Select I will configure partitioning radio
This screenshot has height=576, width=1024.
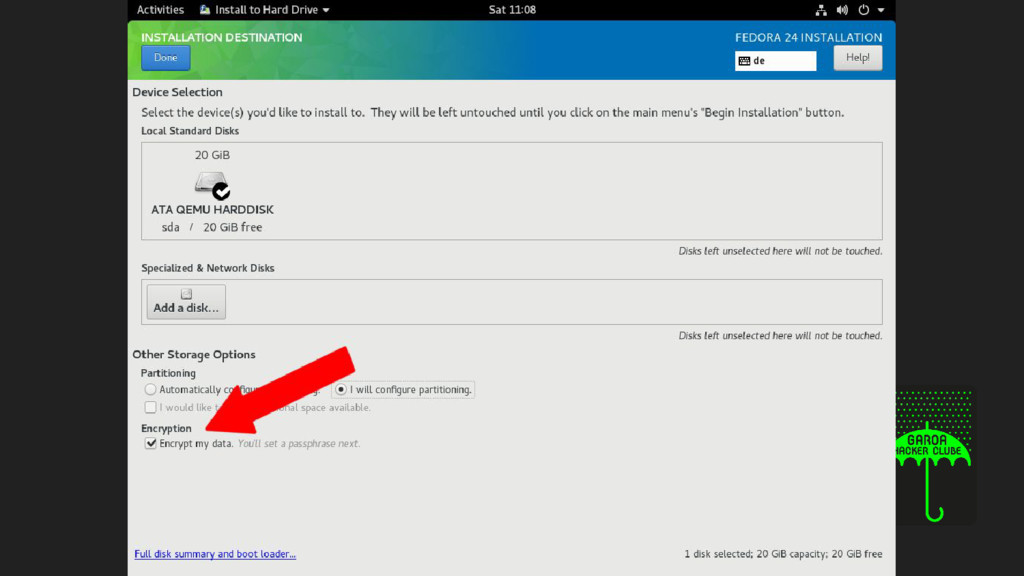(341, 389)
